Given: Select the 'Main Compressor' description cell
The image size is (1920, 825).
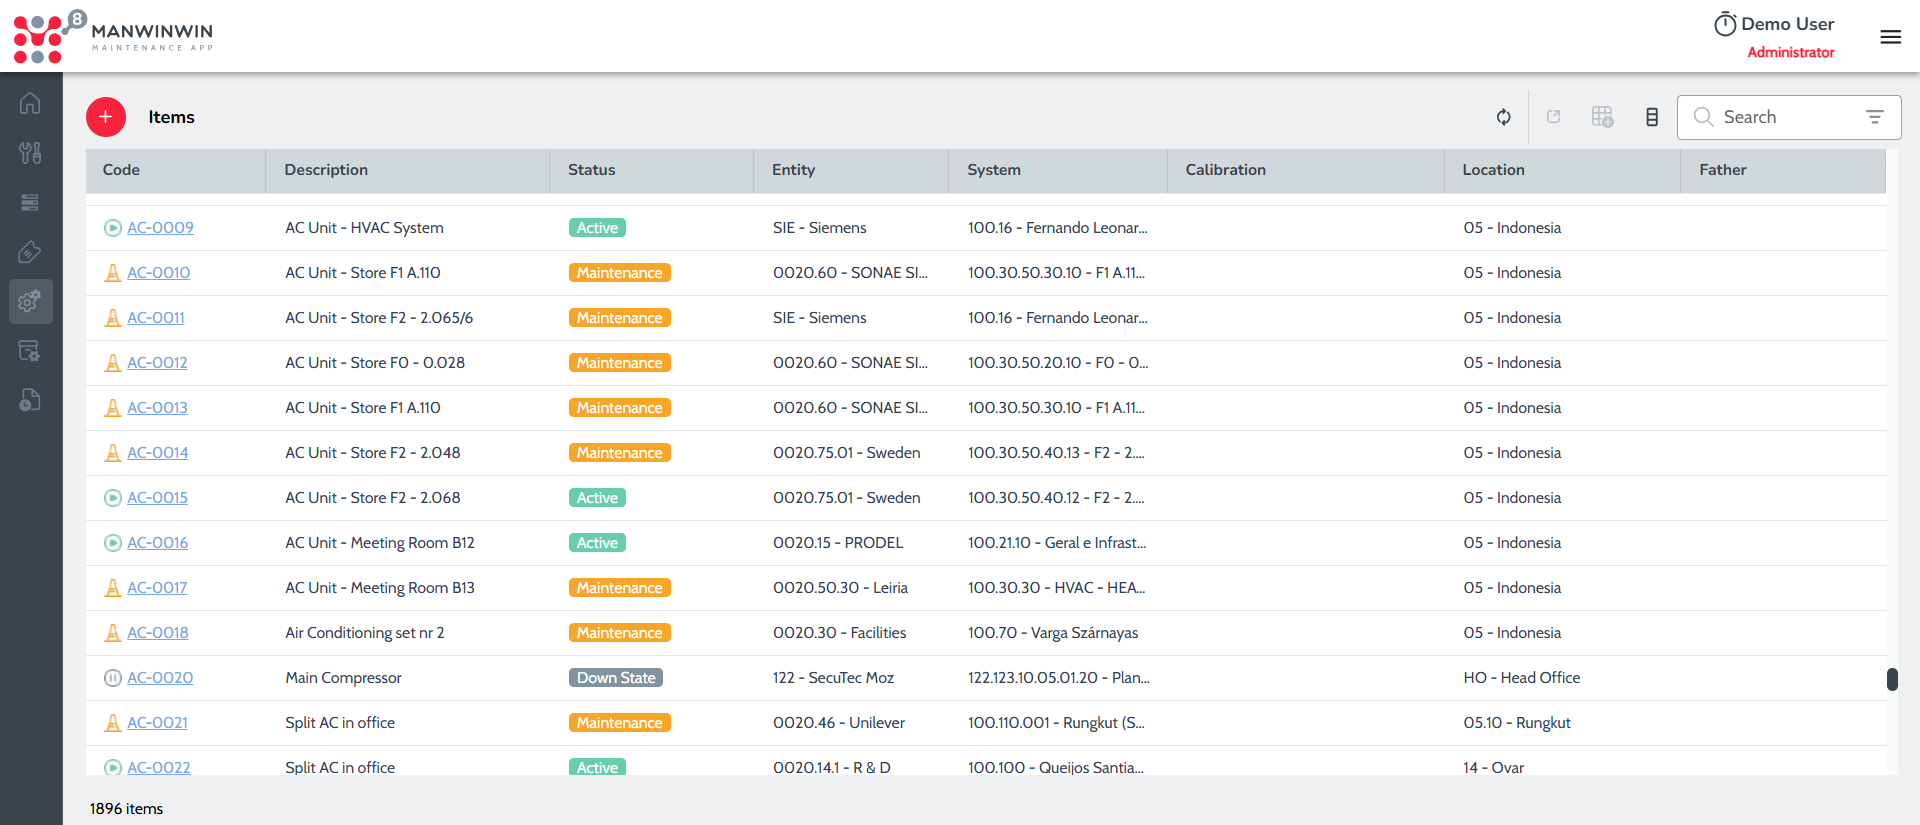Looking at the screenshot, I should pyautogui.click(x=343, y=678).
